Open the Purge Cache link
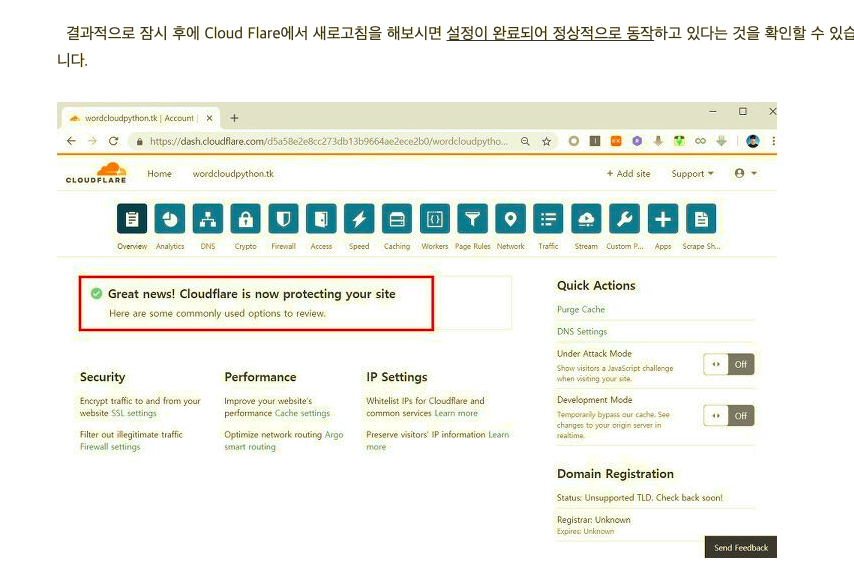 tap(581, 309)
